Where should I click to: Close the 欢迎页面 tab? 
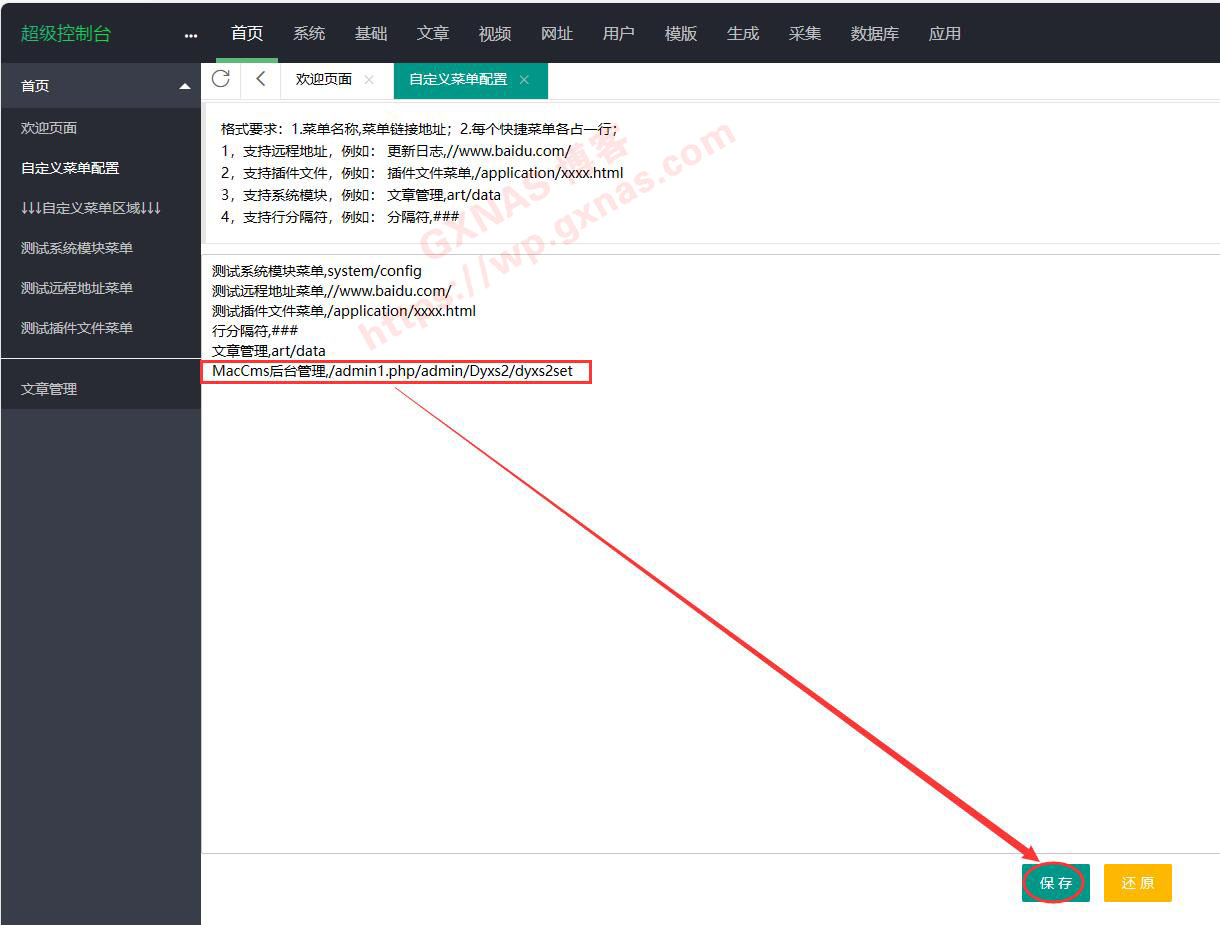click(x=369, y=80)
